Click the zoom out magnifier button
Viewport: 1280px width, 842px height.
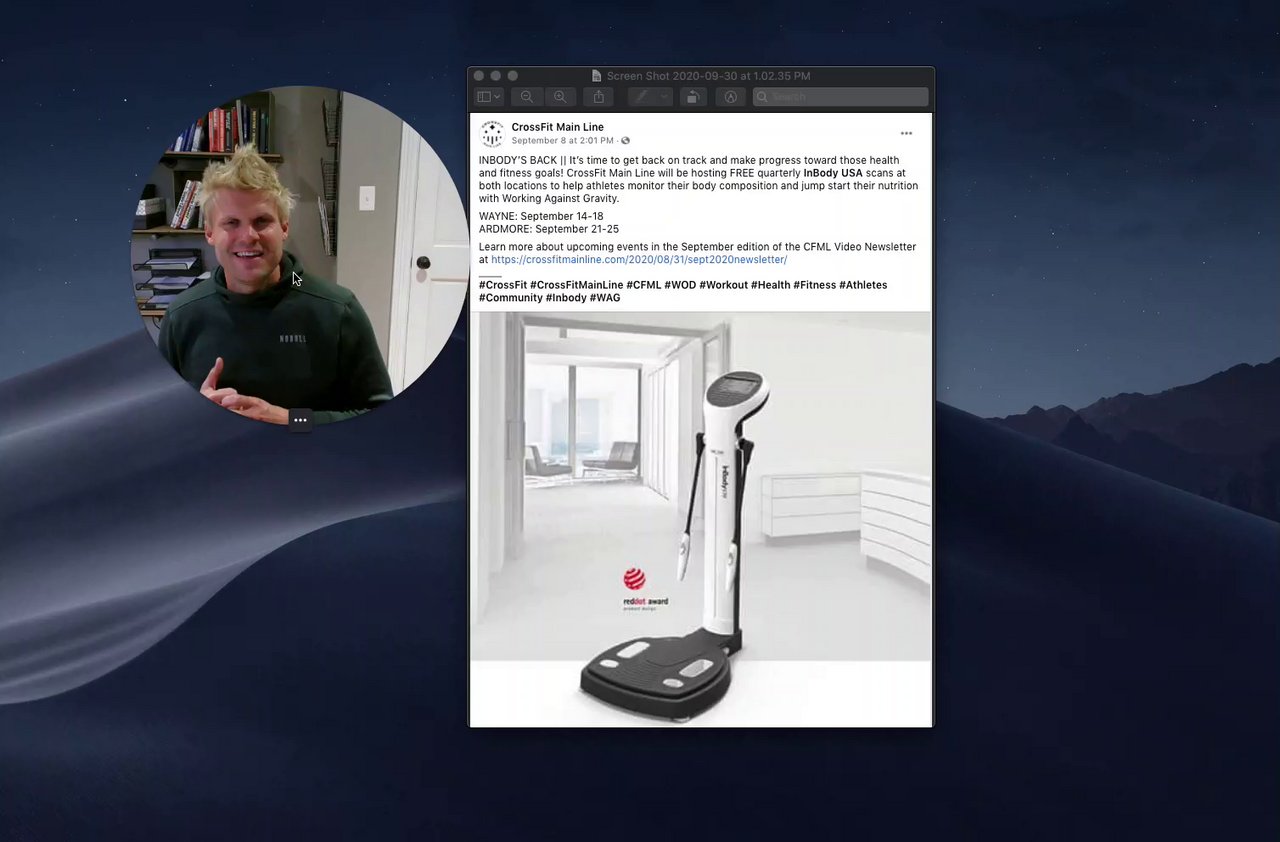click(527, 97)
